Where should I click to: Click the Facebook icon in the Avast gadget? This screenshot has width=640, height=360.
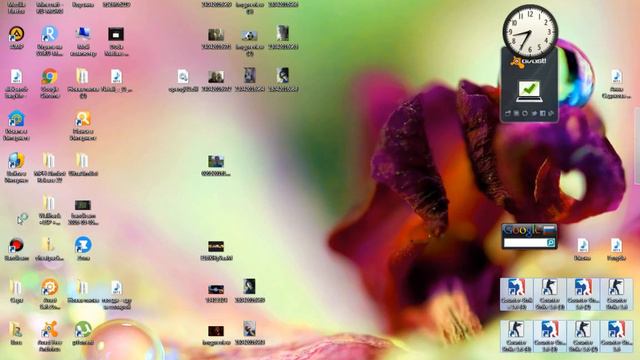(x=542, y=113)
